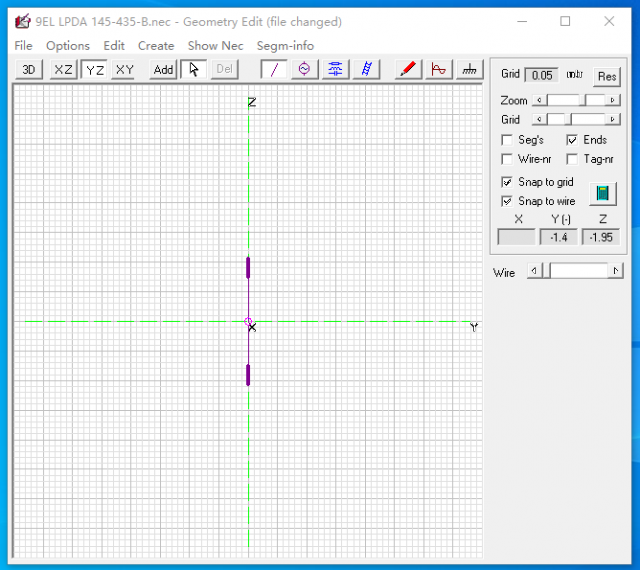Minimize the Geometry Edit window
This screenshot has height=570, width=640.
[x=522, y=21]
